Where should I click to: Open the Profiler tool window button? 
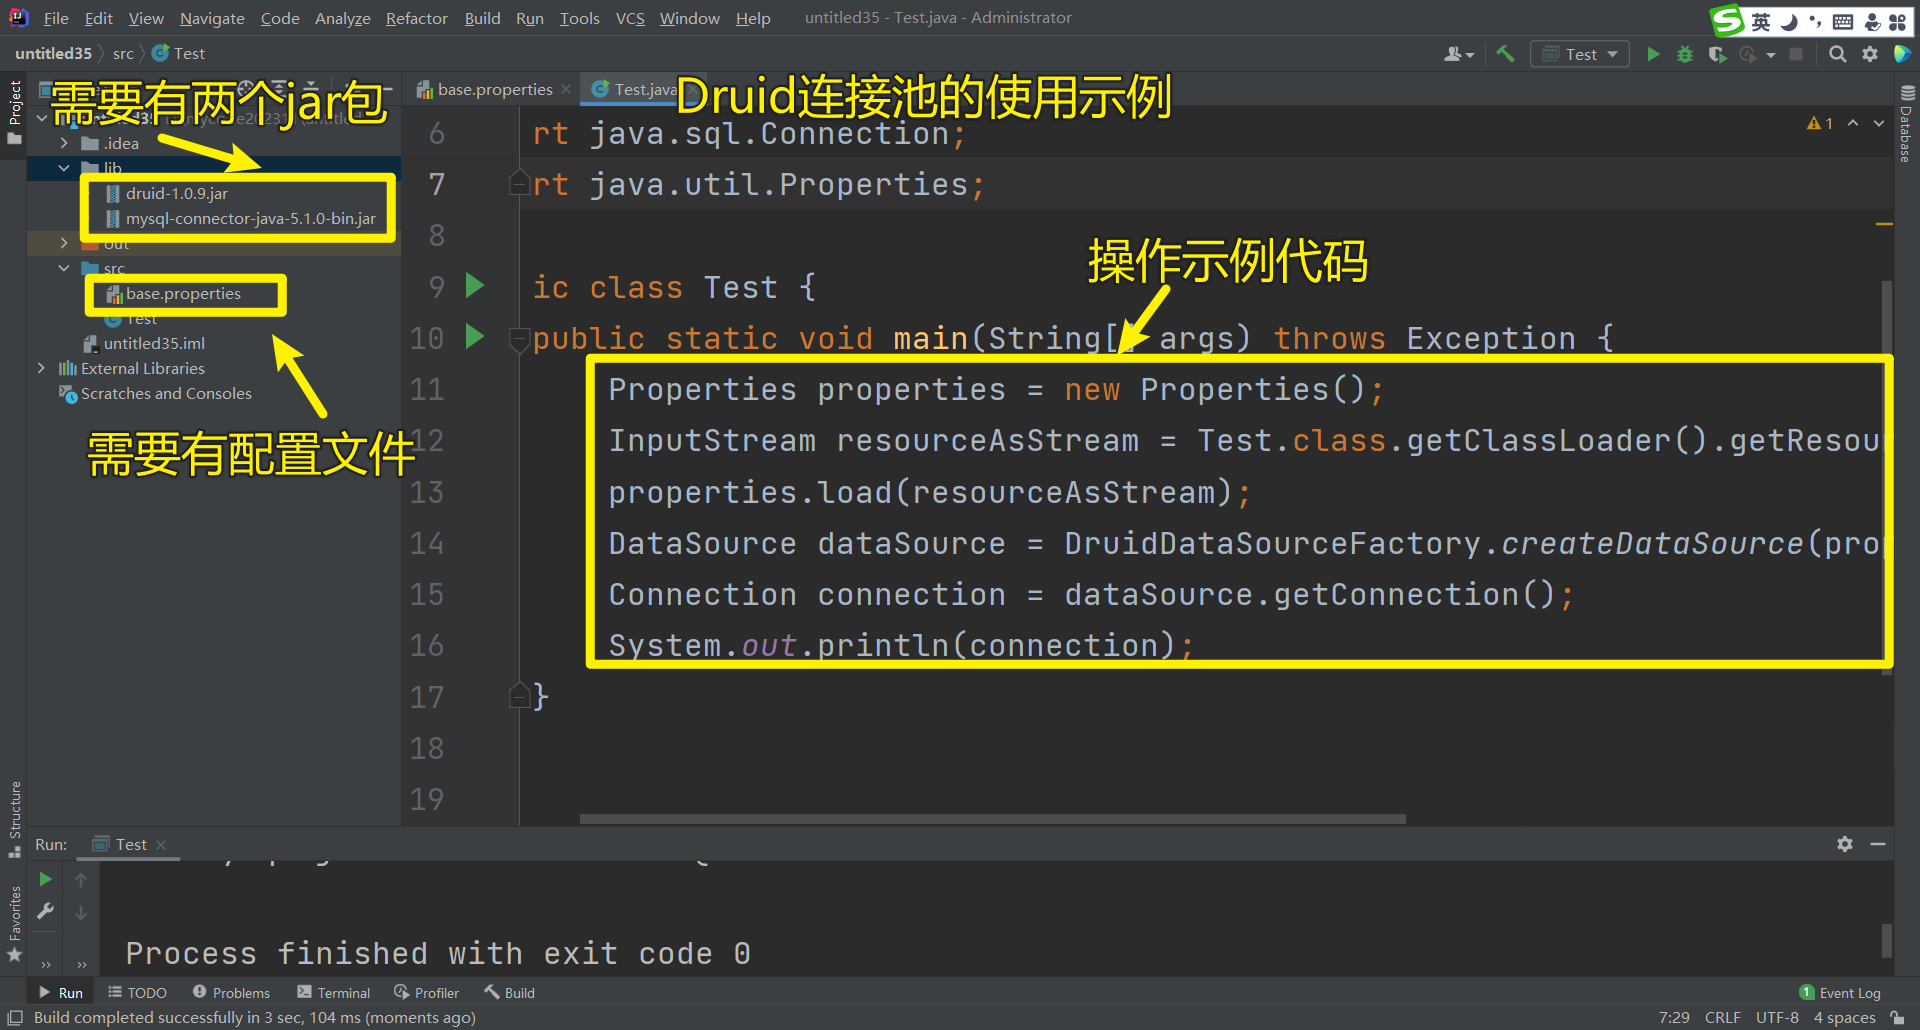point(427,992)
